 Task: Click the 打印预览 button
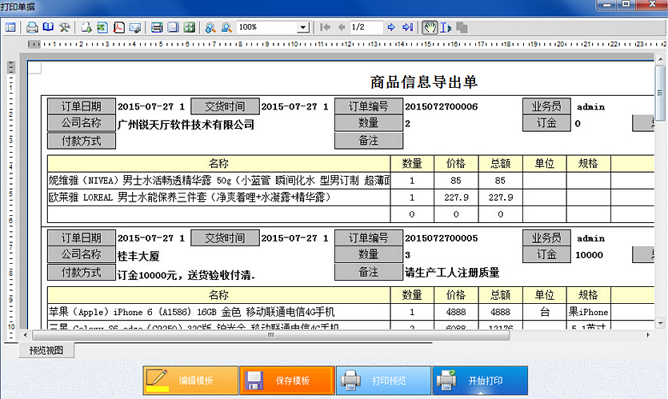(384, 380)
